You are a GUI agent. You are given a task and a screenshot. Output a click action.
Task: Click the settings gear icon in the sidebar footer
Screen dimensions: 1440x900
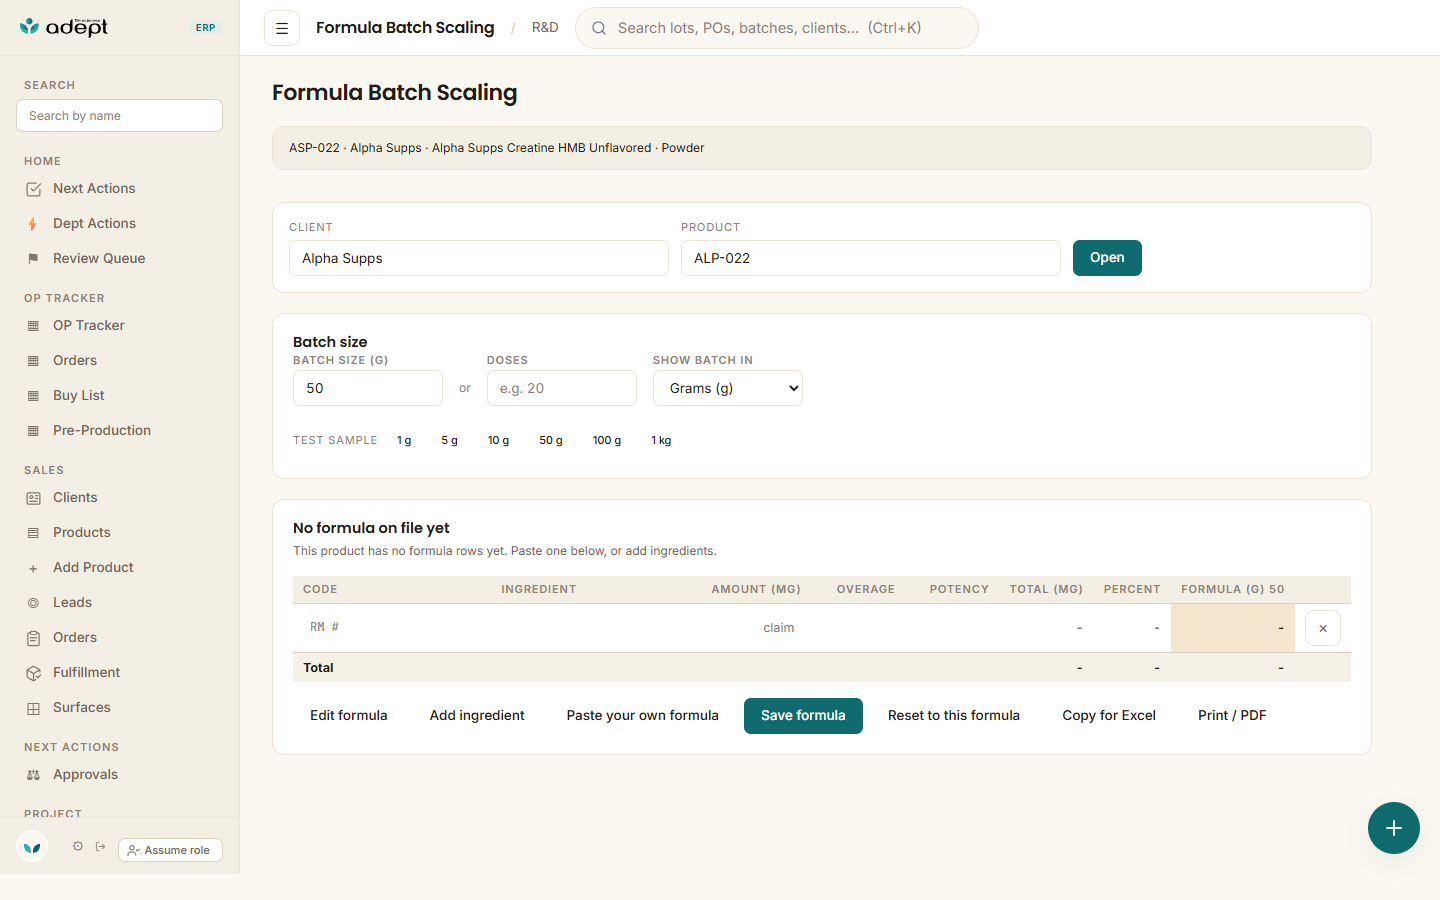78,847
